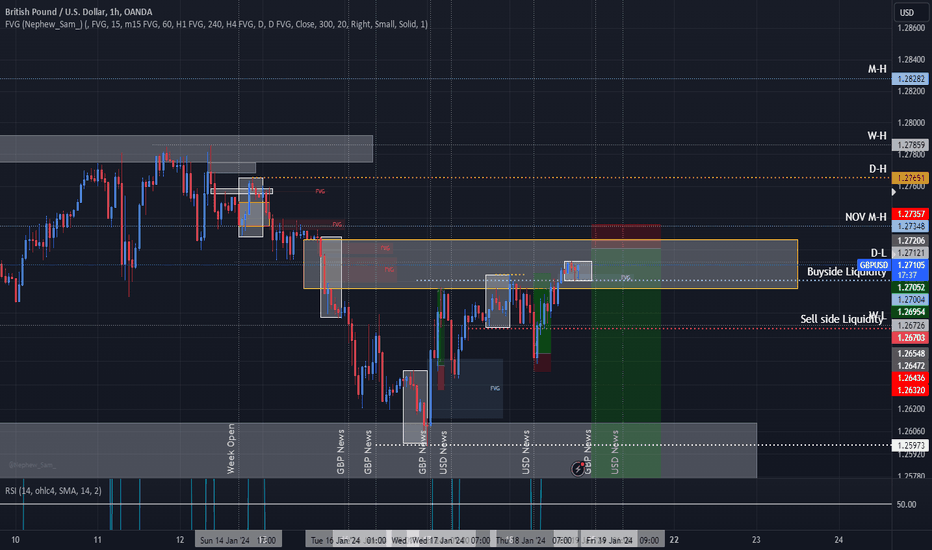Select the red 1.26320 price label
Image resolution: width=932 pixels, height=550 pixels.
(911, 391)
